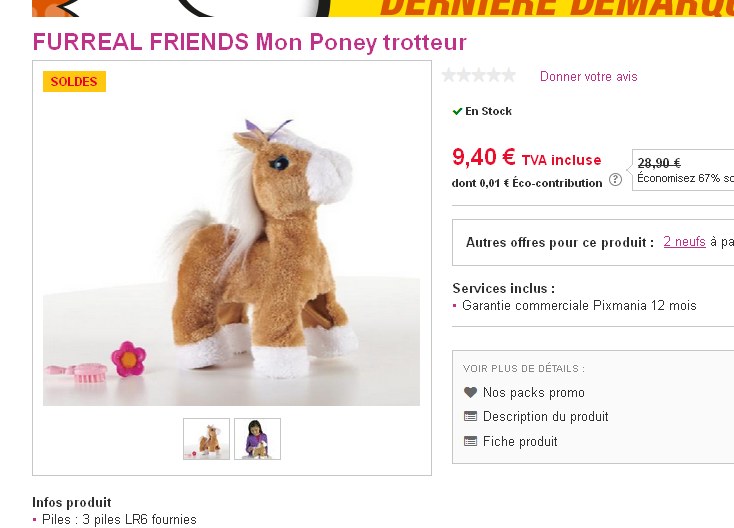Select the first pony thumbnail
The image size is (734, 528).
pyautogui.click(x=206, y=439)
